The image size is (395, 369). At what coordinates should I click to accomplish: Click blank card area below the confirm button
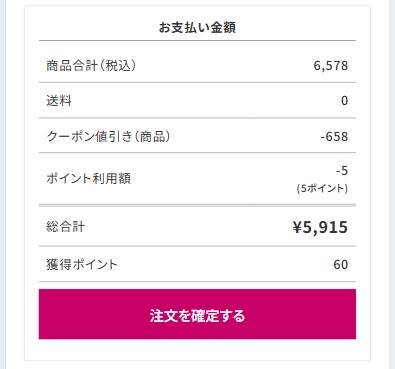tap(197, 350)
